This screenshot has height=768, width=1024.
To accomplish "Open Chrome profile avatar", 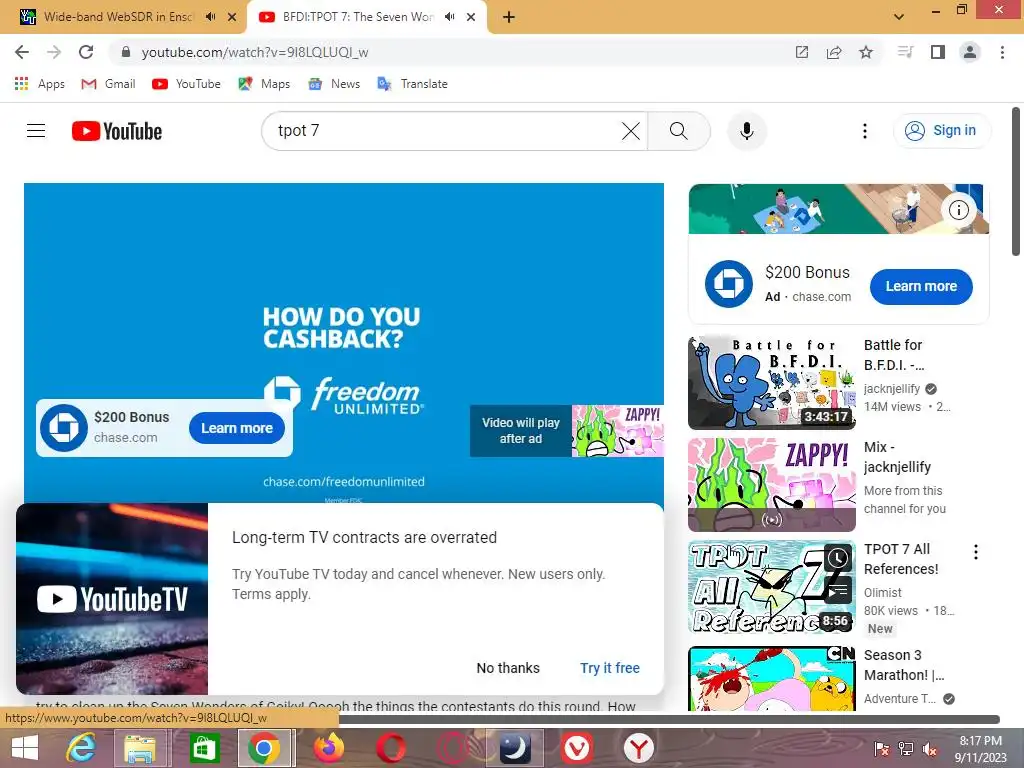I will click(970, 52).
